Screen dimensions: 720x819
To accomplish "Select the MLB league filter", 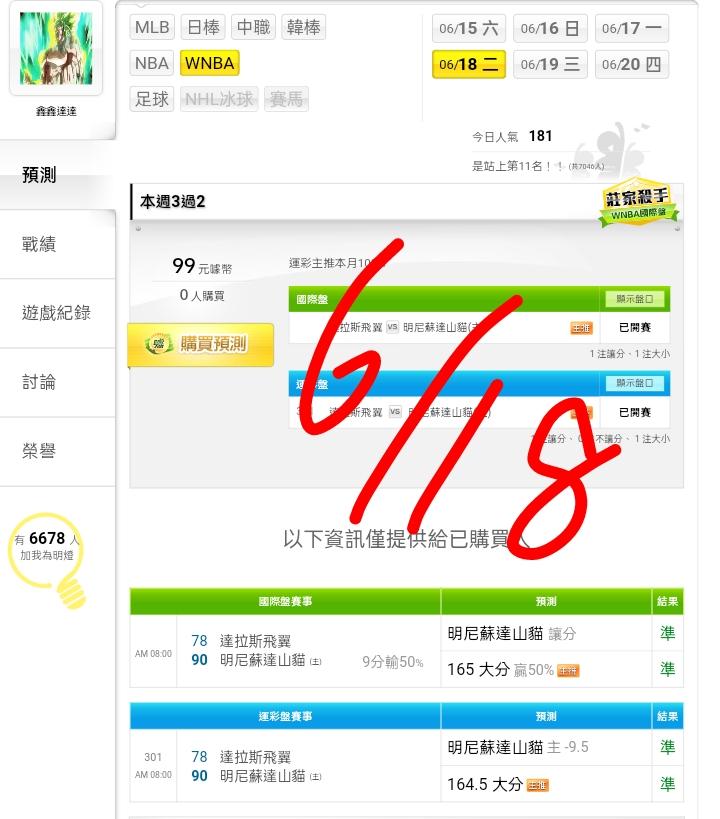I will [152, 27].
